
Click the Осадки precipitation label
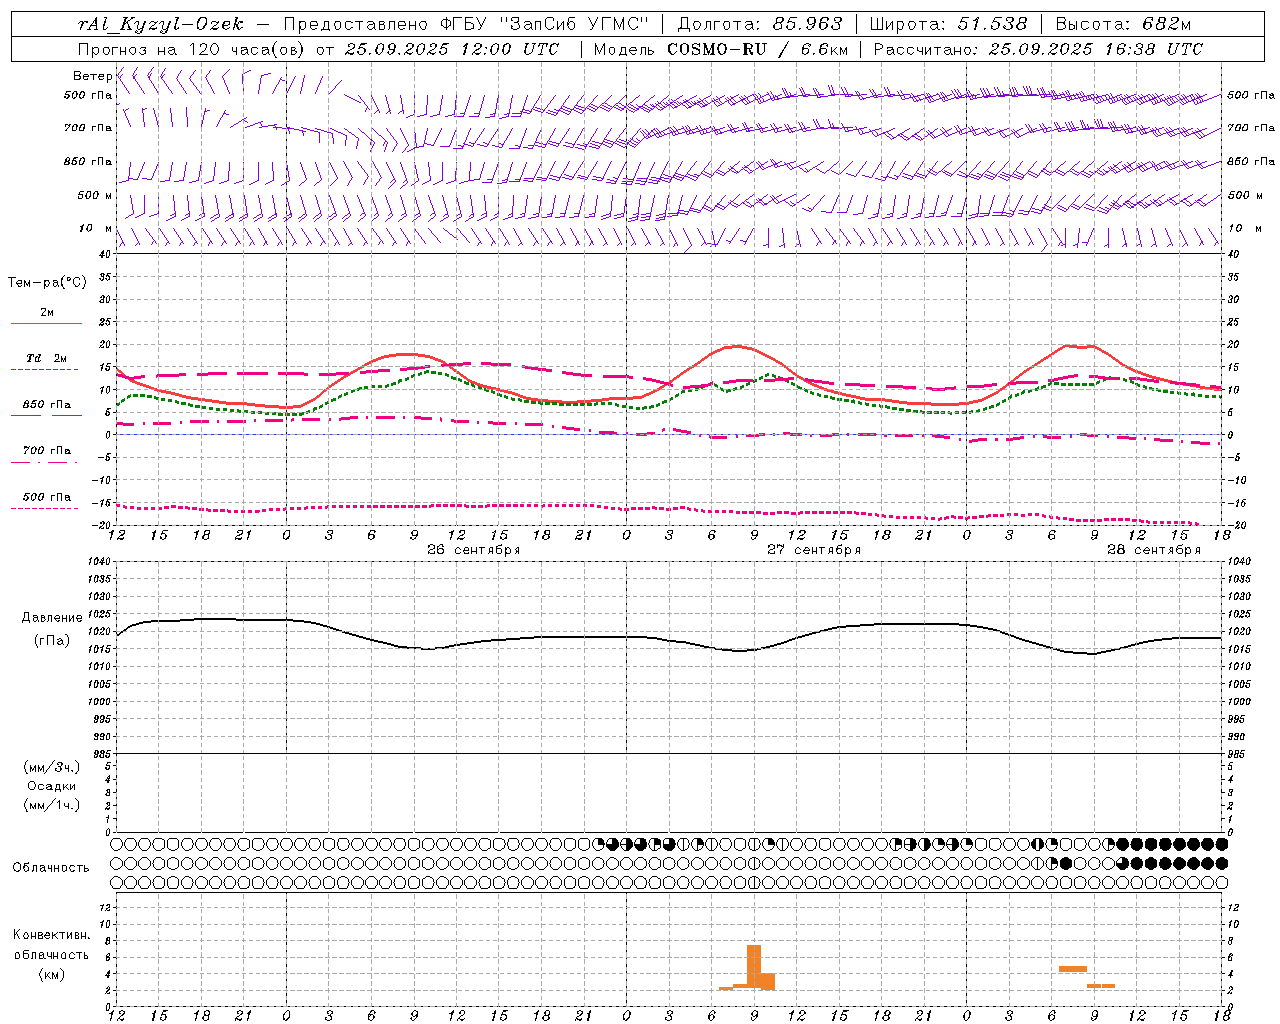51,786
